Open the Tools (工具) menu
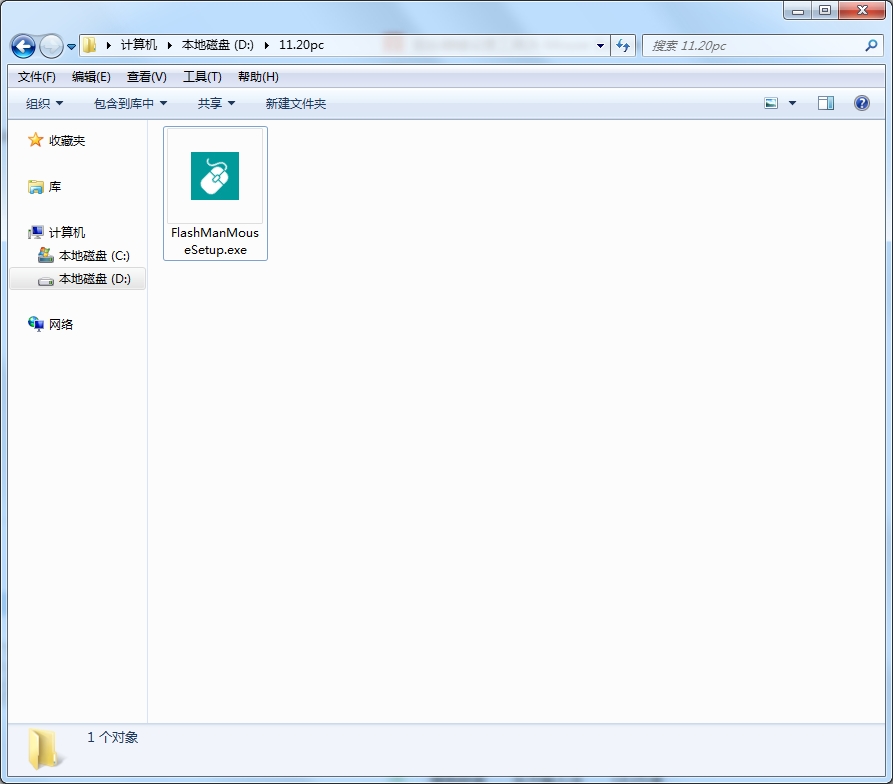 (202, 77)
